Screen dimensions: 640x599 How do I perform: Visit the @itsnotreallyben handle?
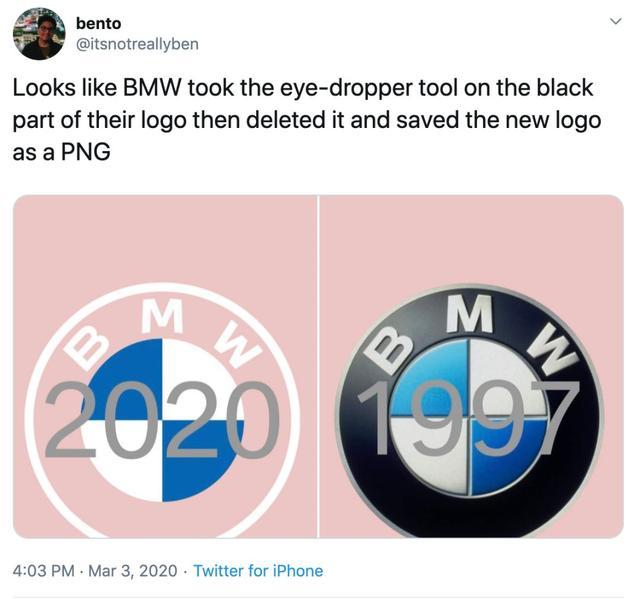pyautogui.click(x=137, y=44)
